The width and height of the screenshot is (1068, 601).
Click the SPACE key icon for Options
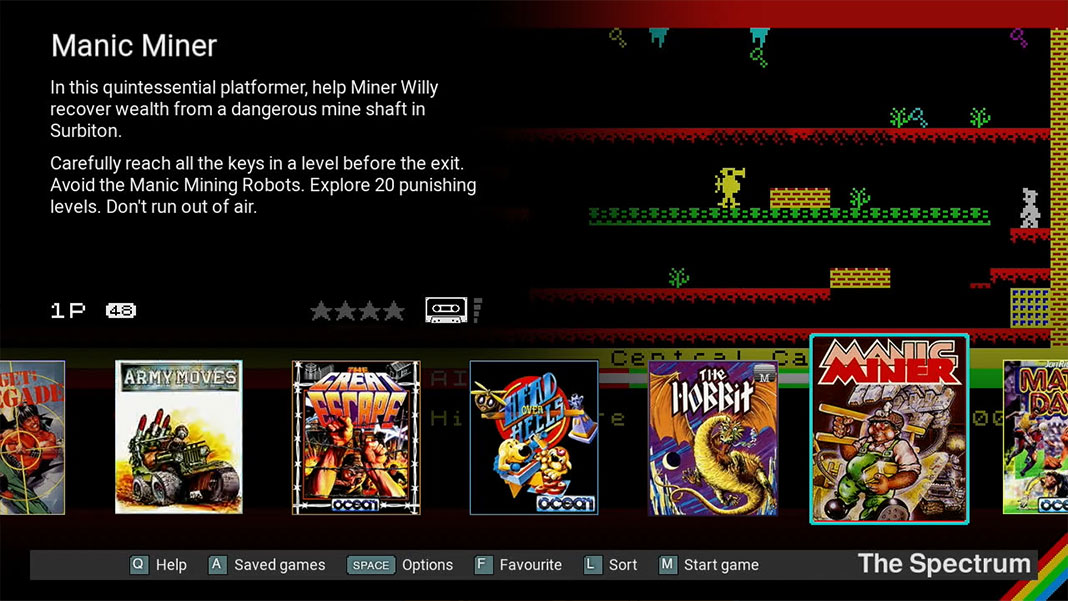tap(371, 565)
